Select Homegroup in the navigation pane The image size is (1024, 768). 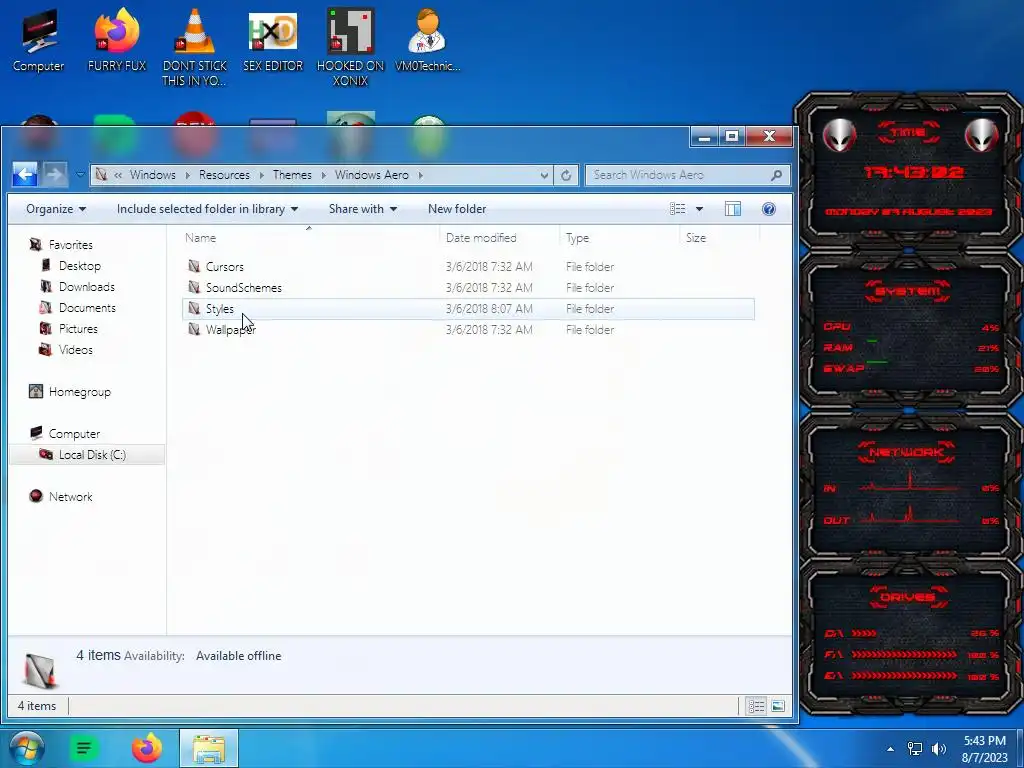click(x=80, y=392)
